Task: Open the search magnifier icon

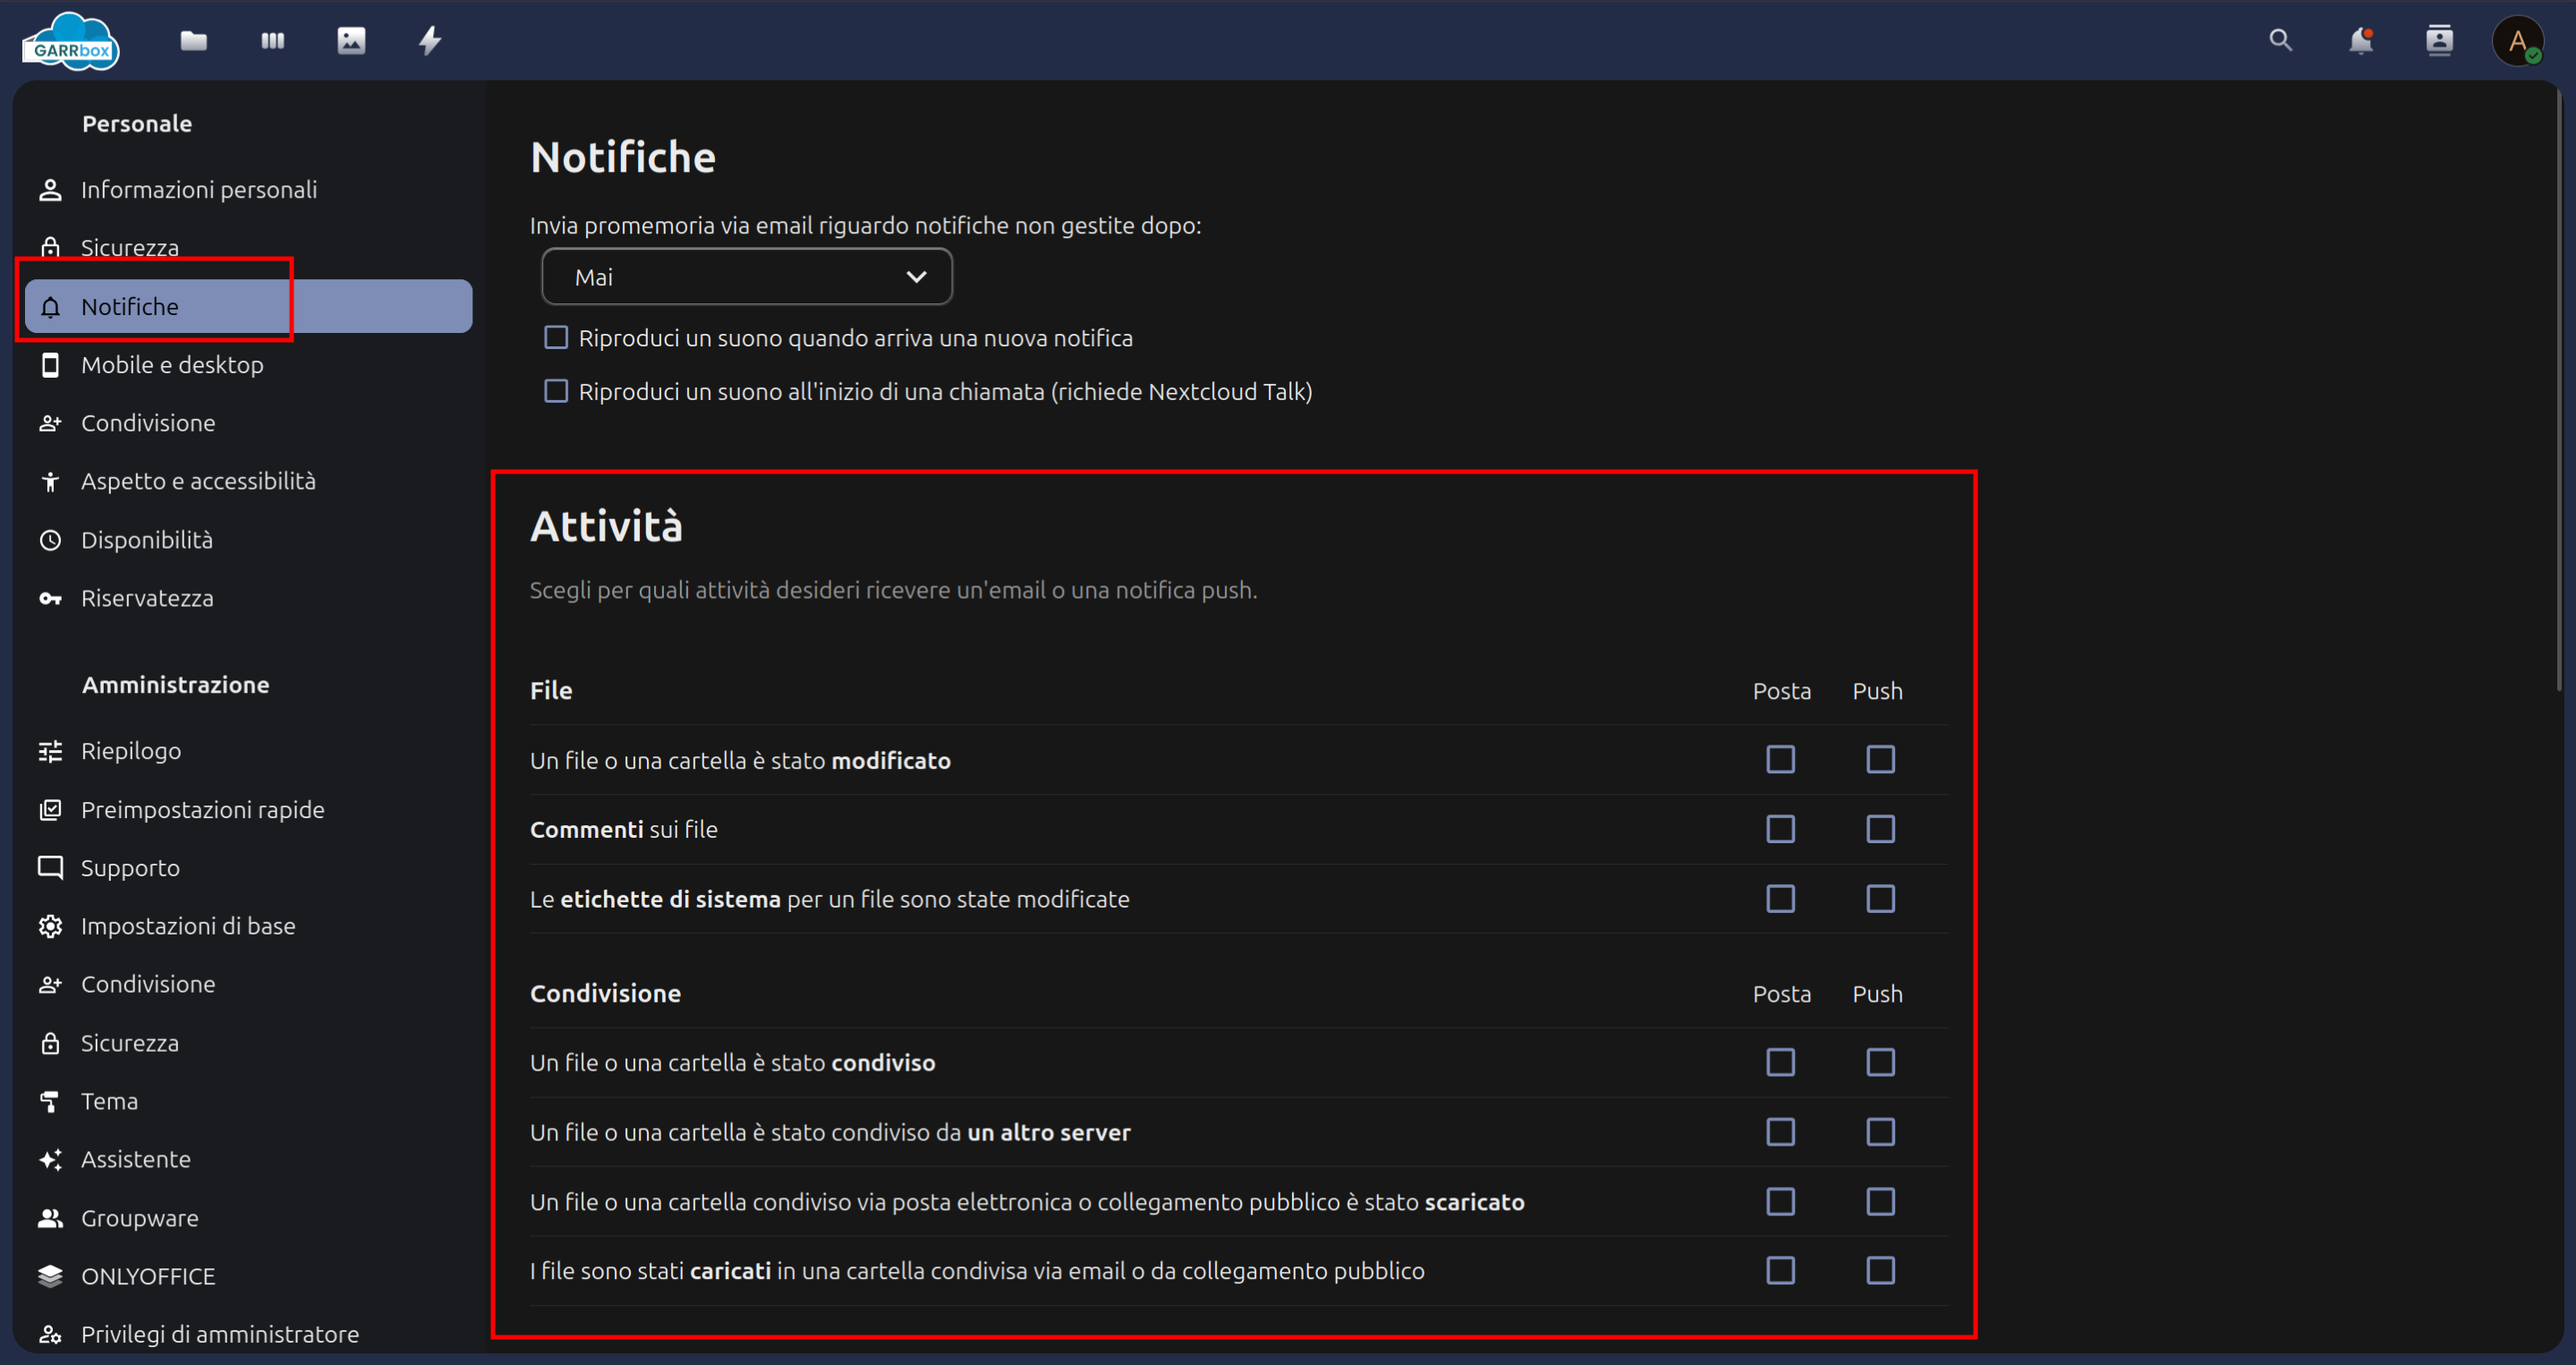Action: [2281, 40]
